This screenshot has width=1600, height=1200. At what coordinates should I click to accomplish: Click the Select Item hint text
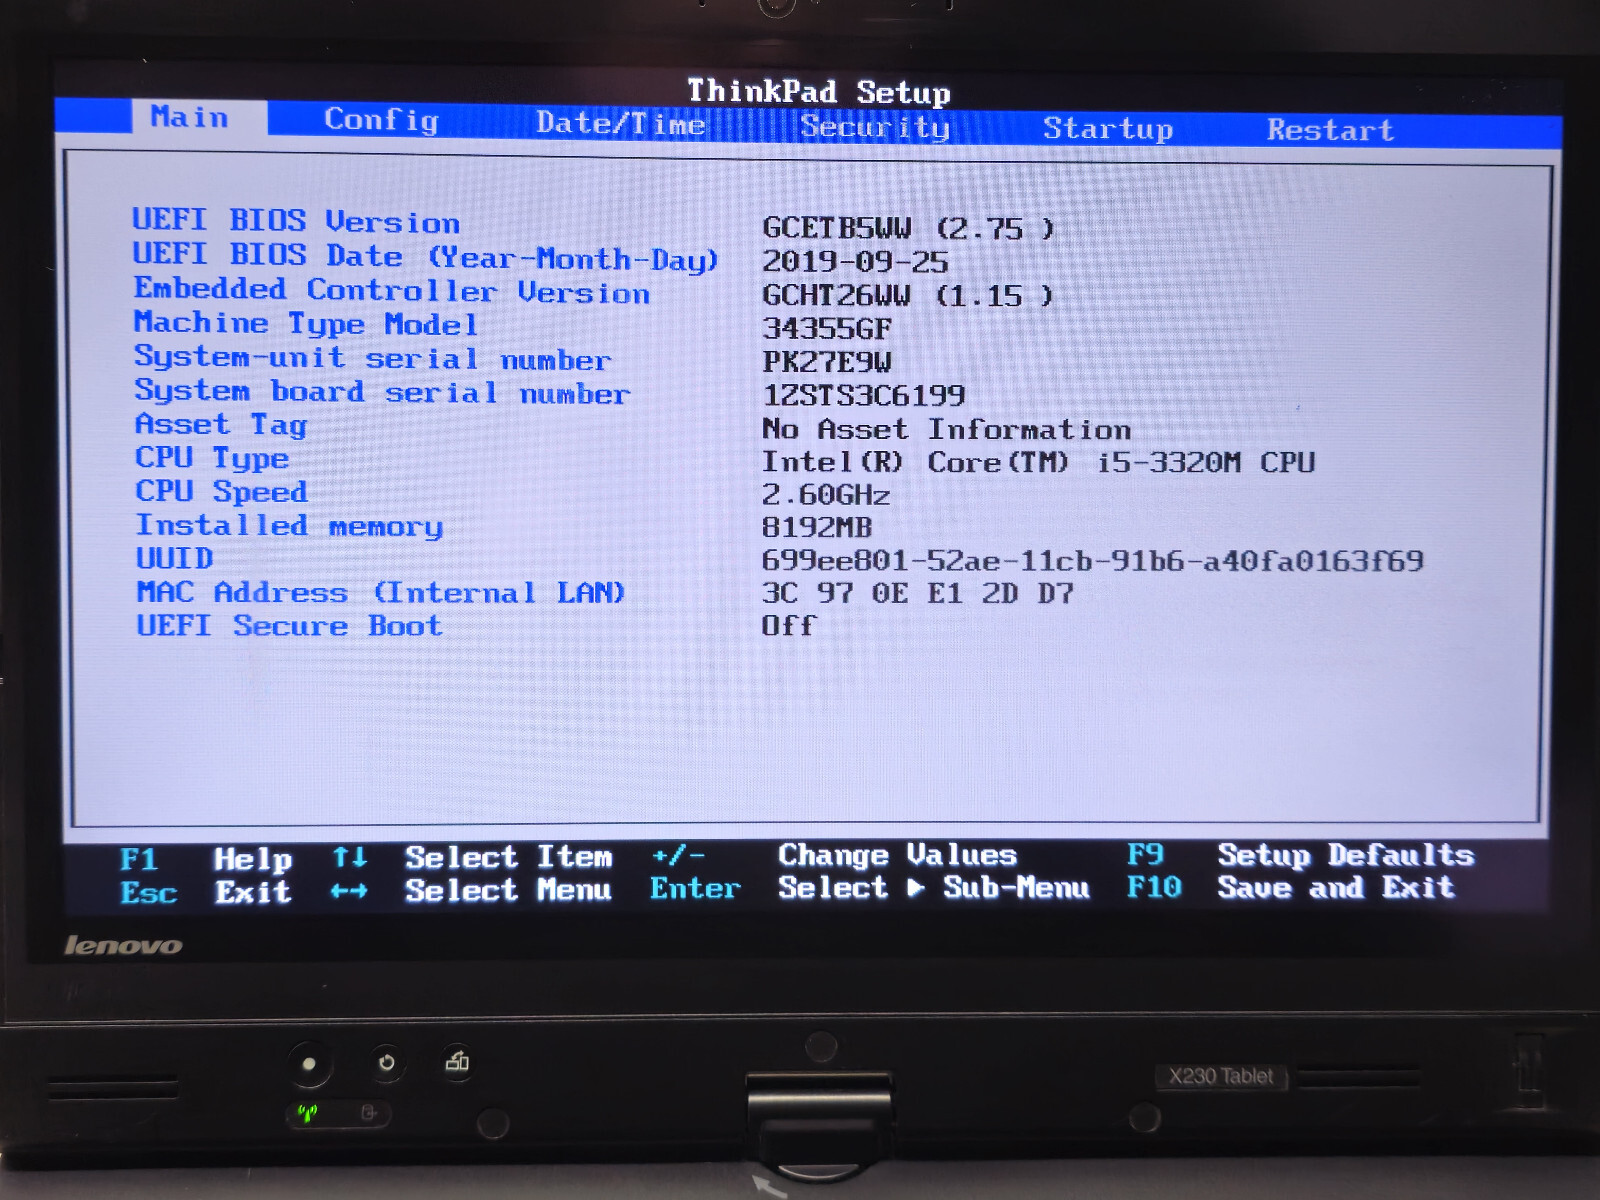pyautogui.click(x=509, y=857)
